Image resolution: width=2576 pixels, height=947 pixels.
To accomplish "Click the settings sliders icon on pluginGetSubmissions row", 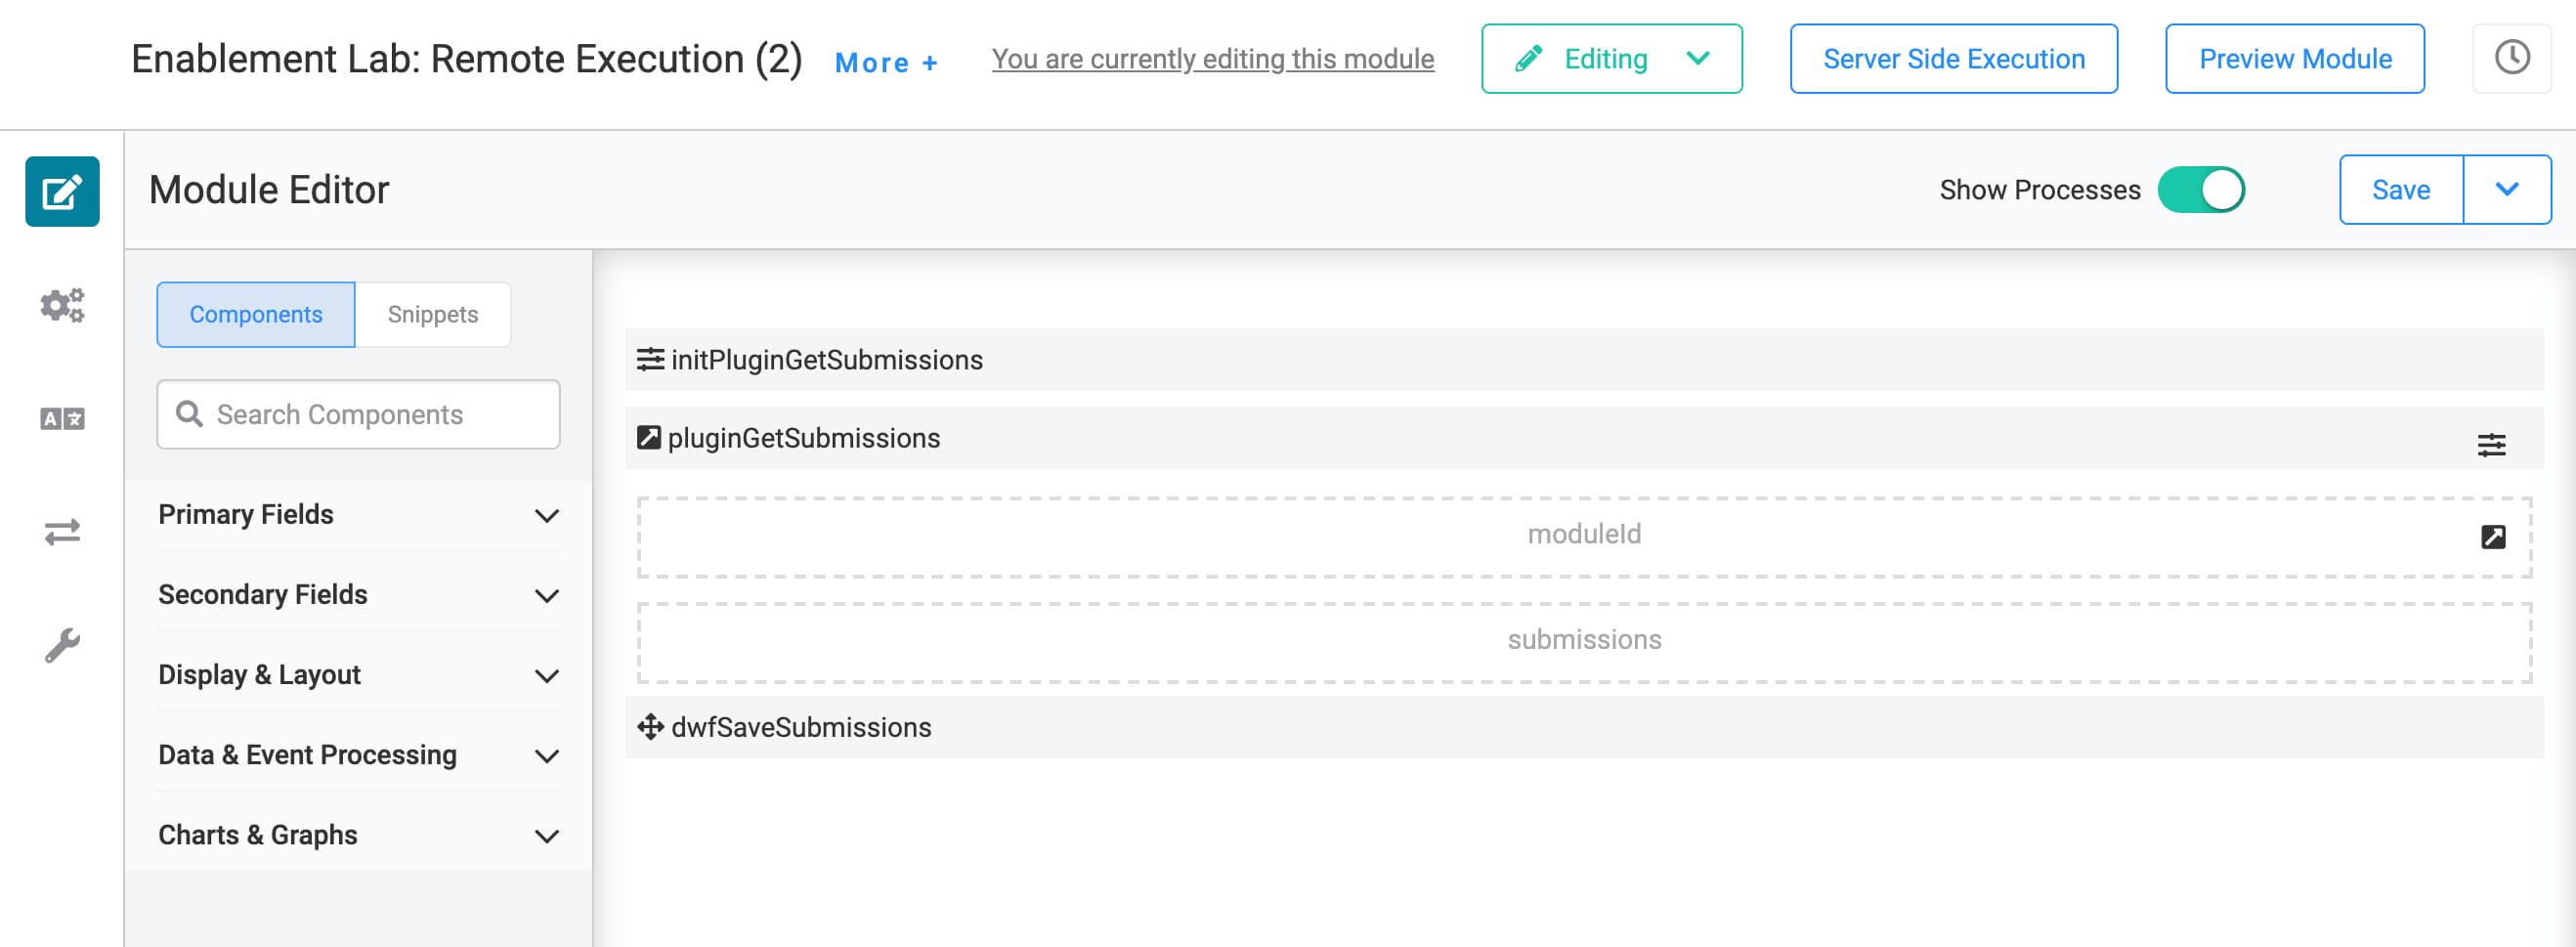I will [x=2491, y=444].
